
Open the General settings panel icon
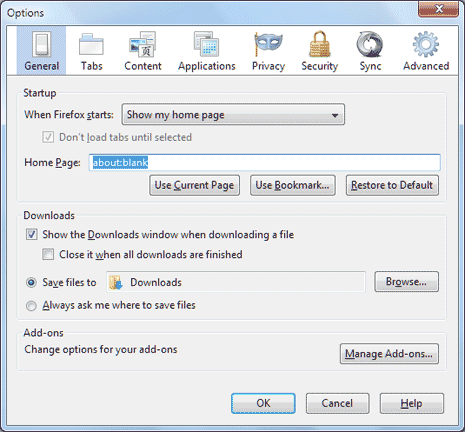42,44
